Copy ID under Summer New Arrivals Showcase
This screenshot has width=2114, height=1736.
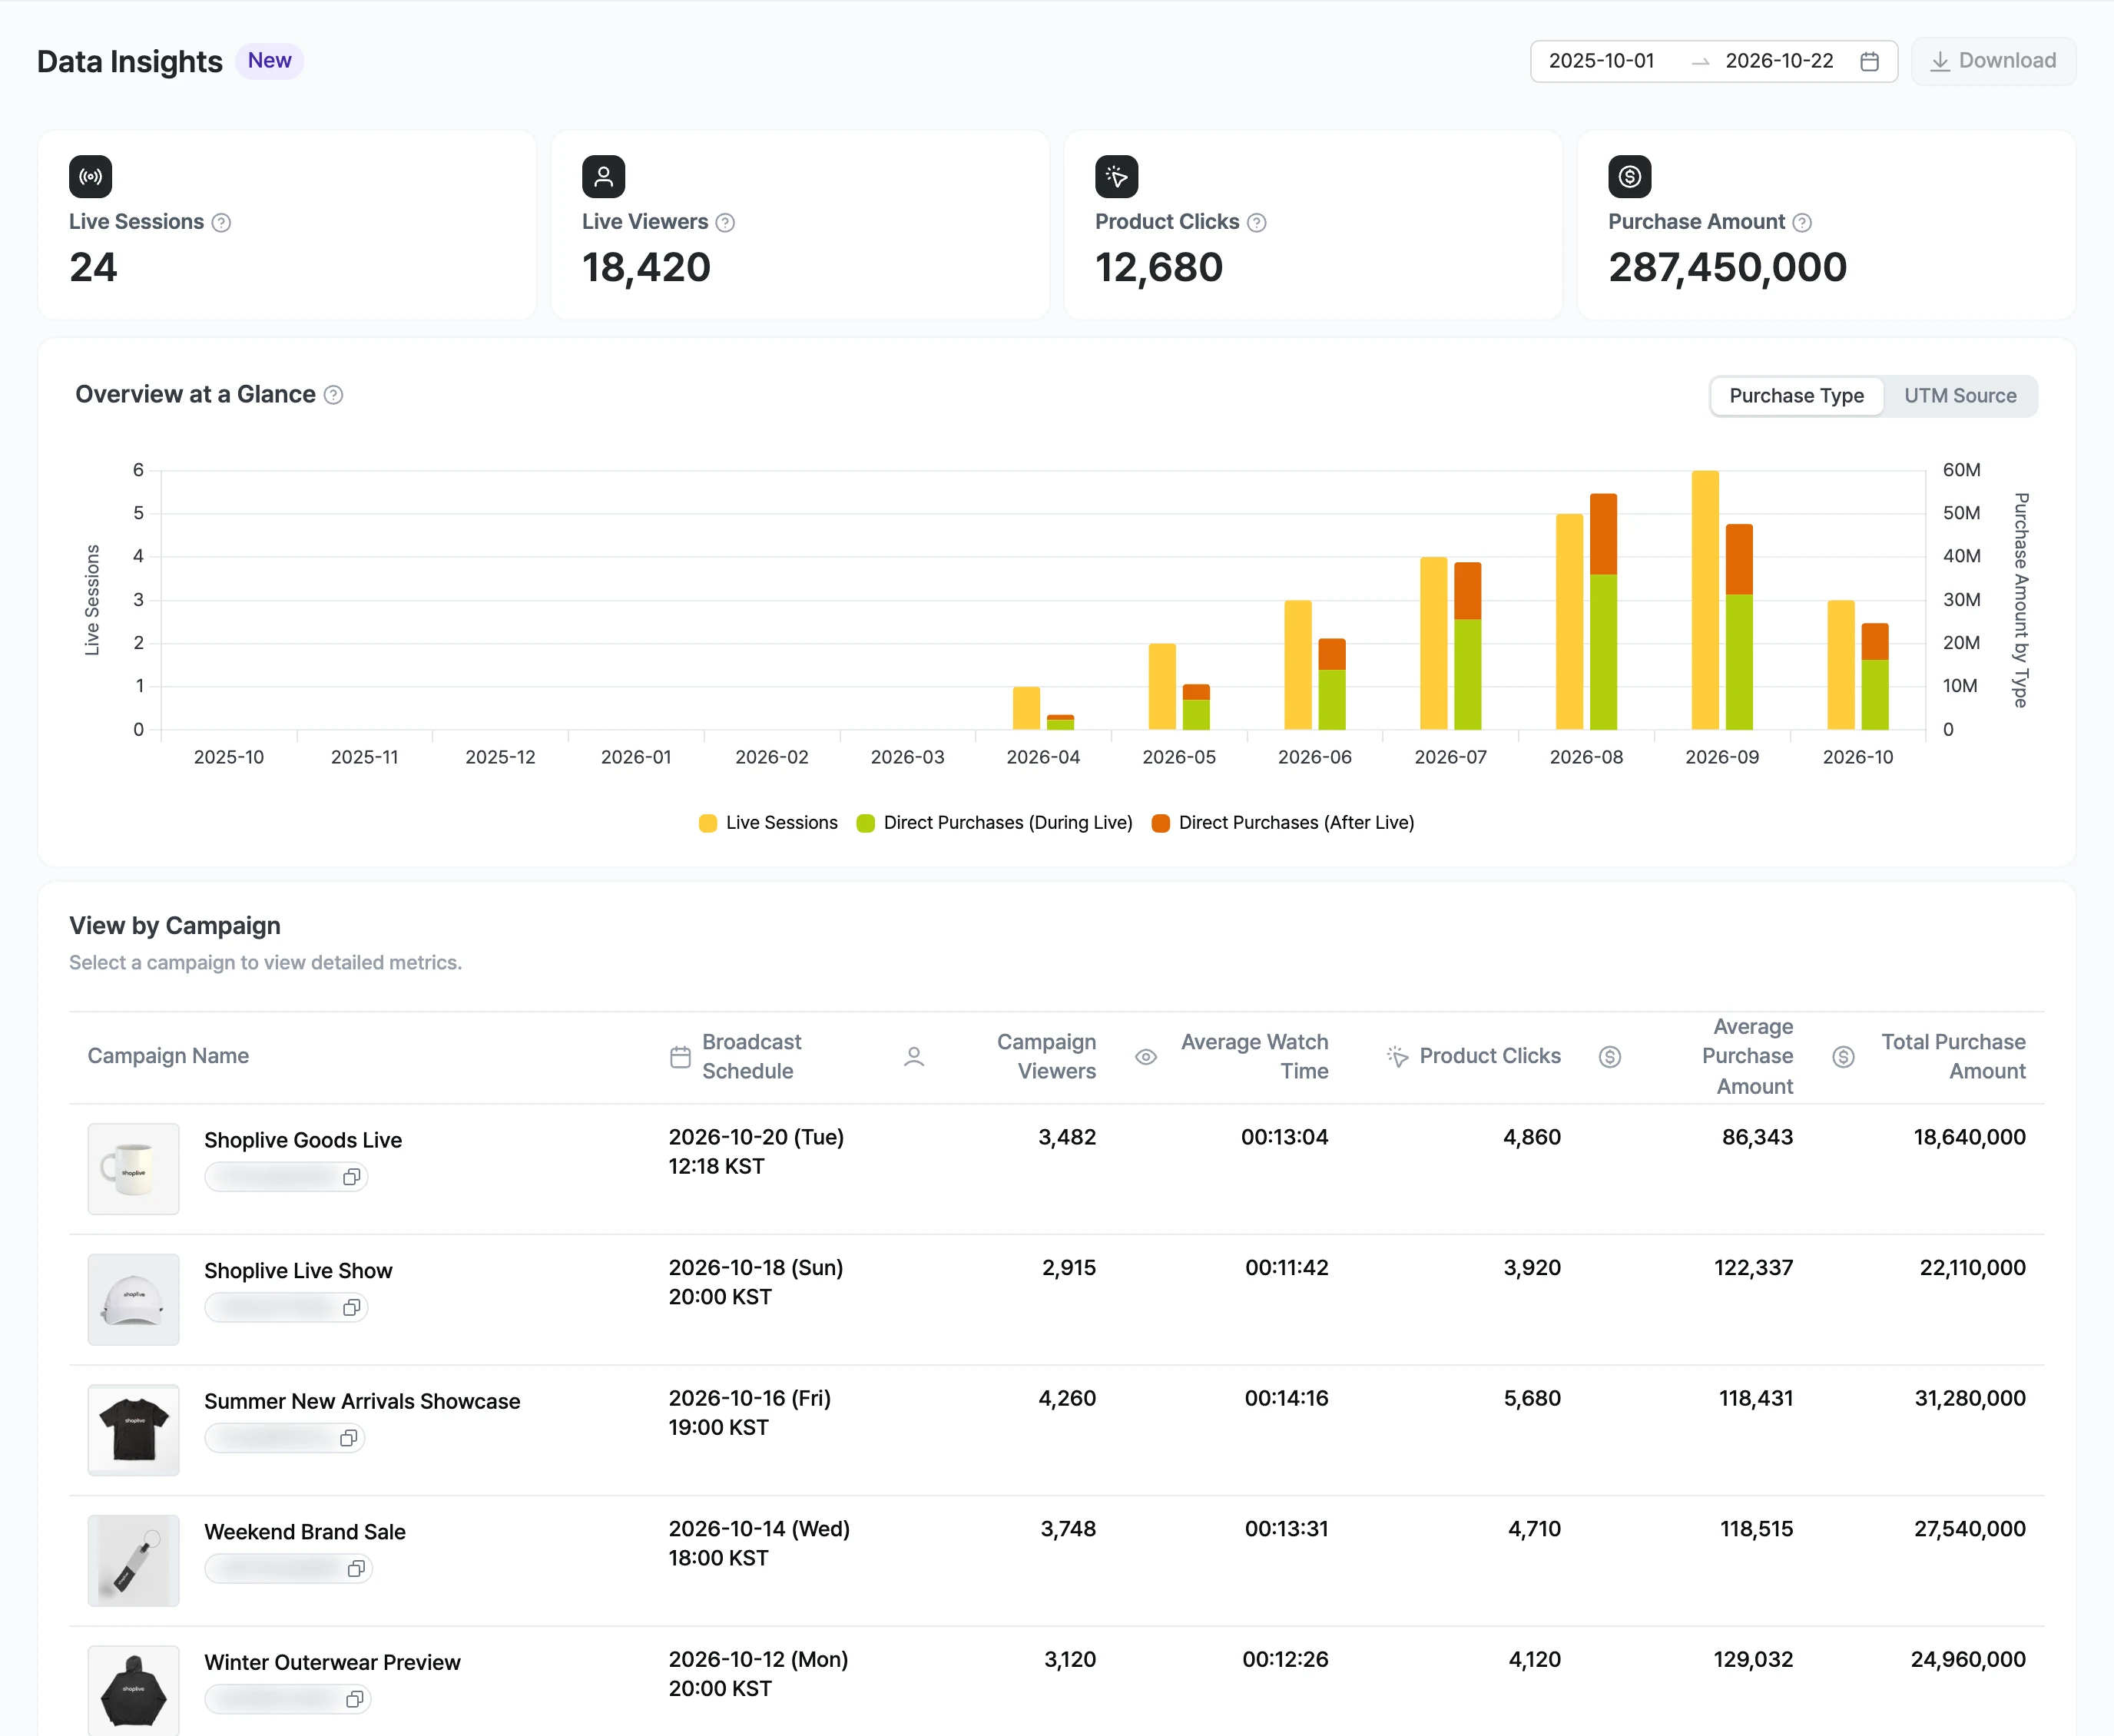coord(348,1438)
